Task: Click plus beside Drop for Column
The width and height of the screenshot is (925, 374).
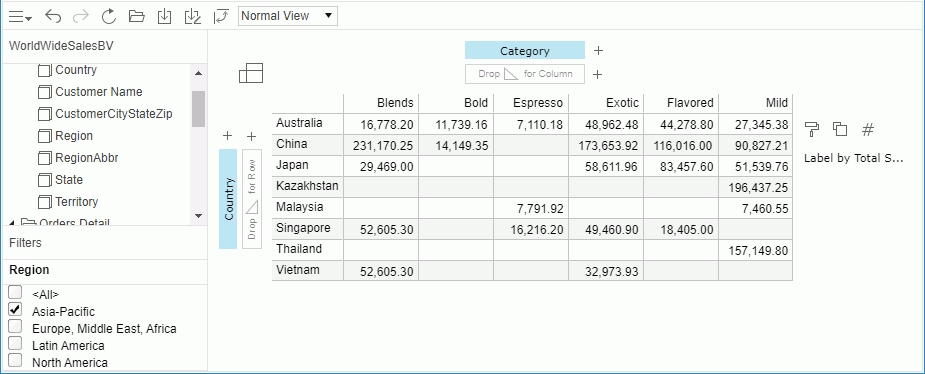Action: 598,74
